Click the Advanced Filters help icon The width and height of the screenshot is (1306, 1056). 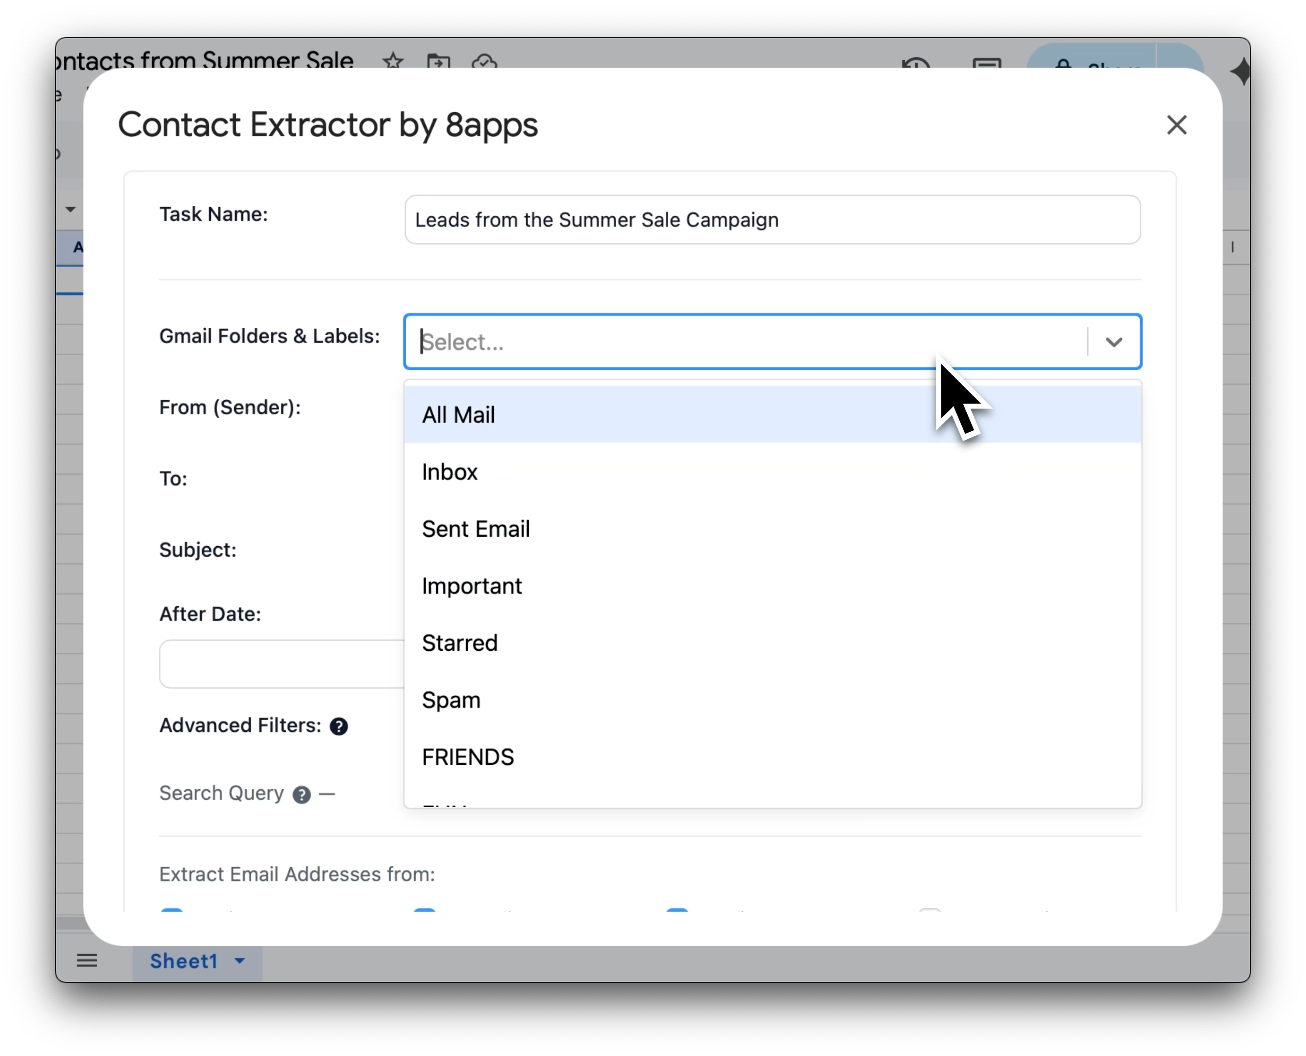pos(339,727)
